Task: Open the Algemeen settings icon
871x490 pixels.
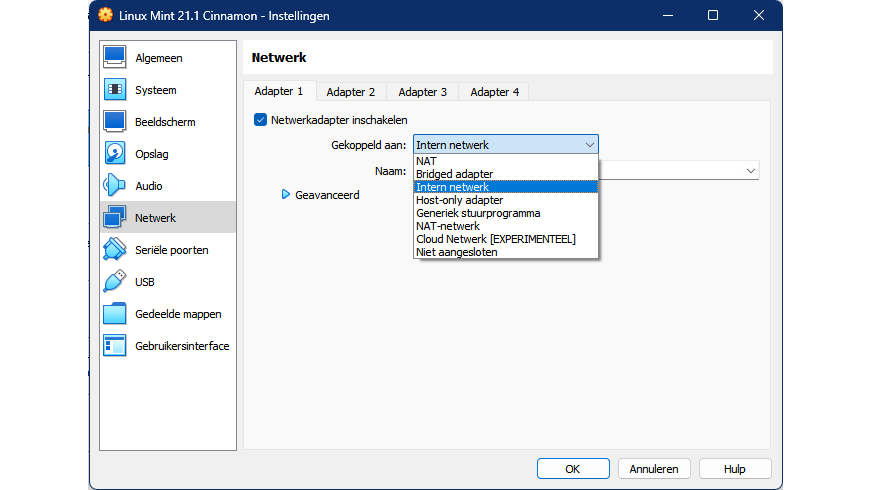Action: [x=115, y=58]
